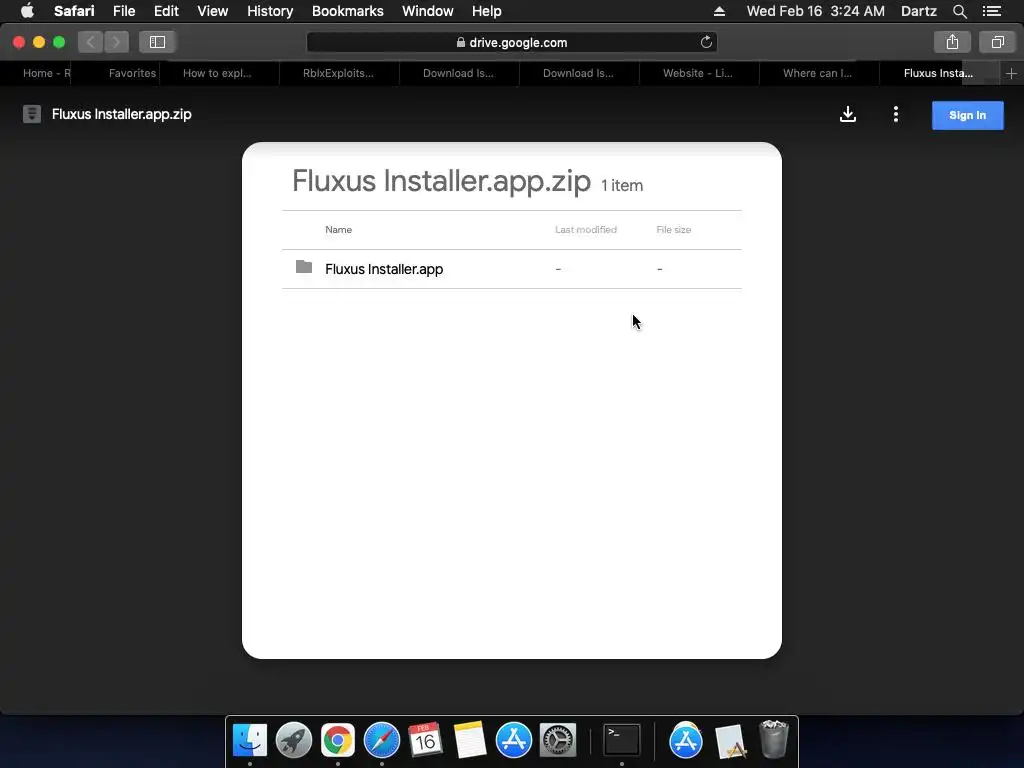
Task: Open the Edit menu
Action: pyautogui.click(x=166, y=11)
